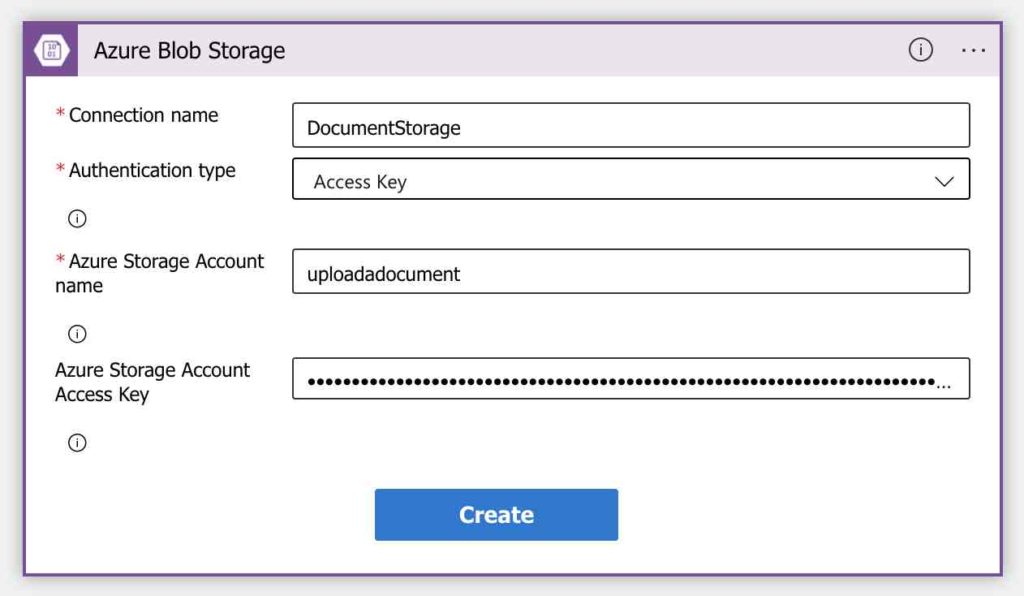Click into the Connection name field
Viewport: 1024px width, 596px height.
630,124
